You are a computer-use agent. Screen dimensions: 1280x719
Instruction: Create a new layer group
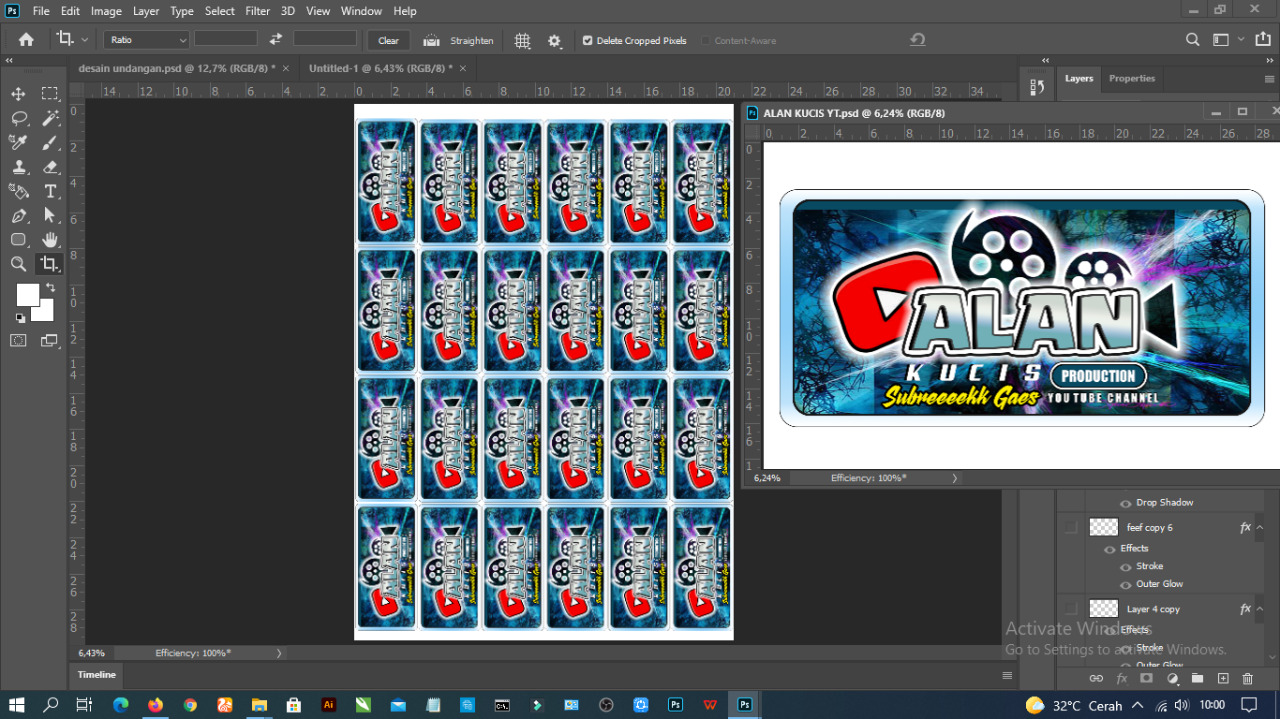[1197, 678]
